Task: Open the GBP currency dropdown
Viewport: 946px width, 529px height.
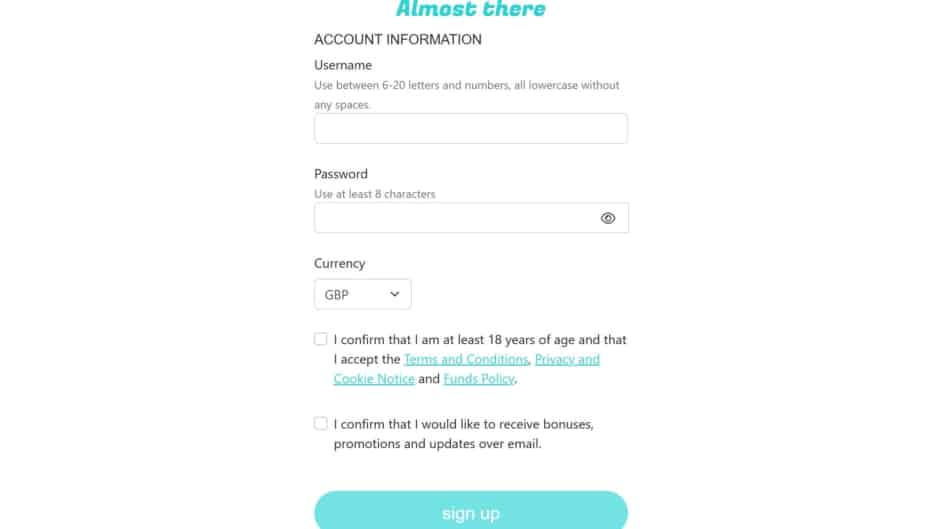Action: (361, 295)
